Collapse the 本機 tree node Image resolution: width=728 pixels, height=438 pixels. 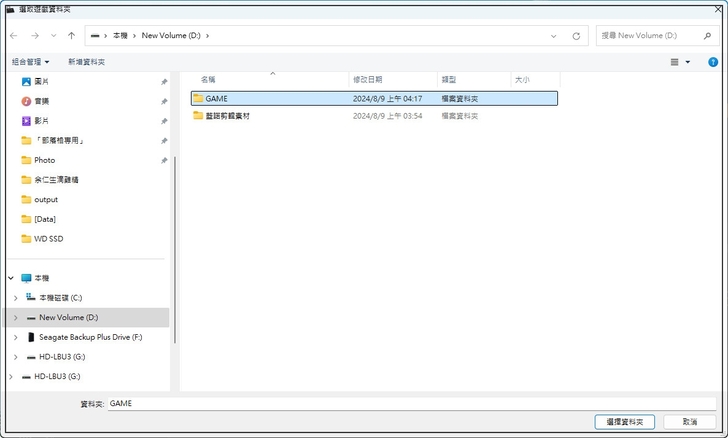(x=11, y=278)
